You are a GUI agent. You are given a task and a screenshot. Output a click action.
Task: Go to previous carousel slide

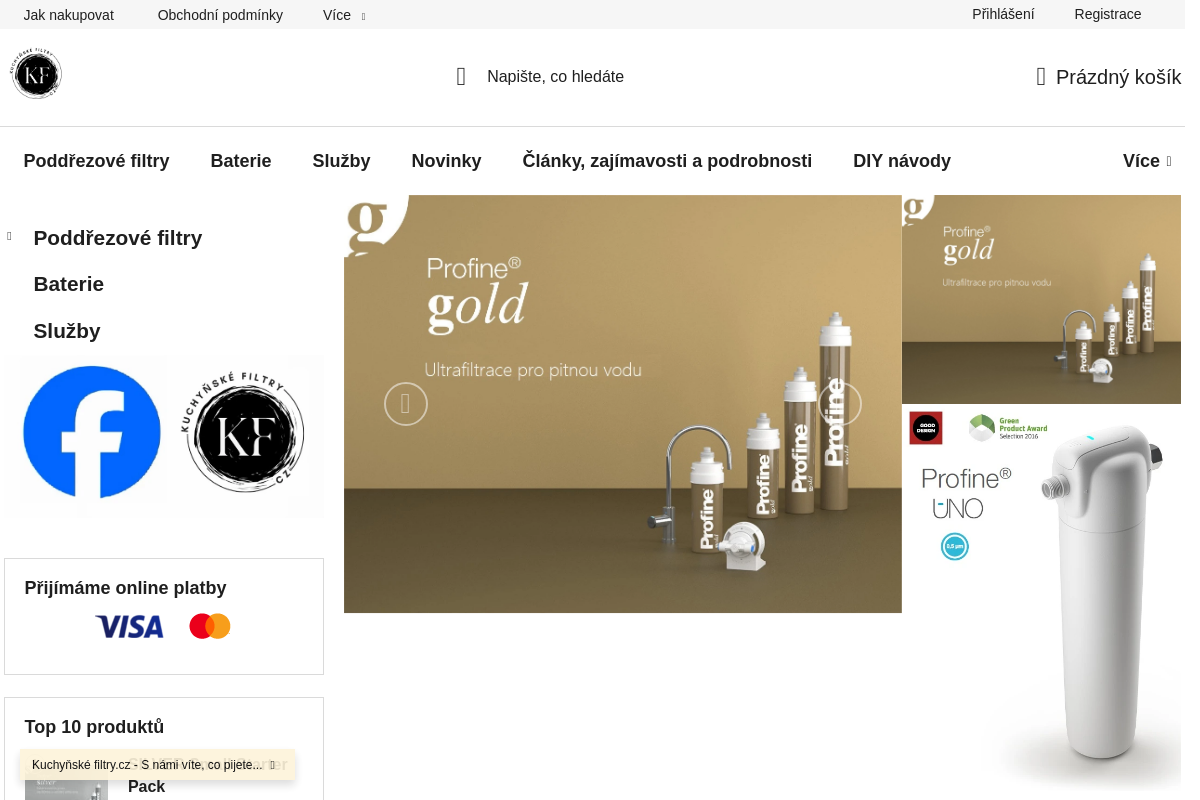(x=405, y=404)
